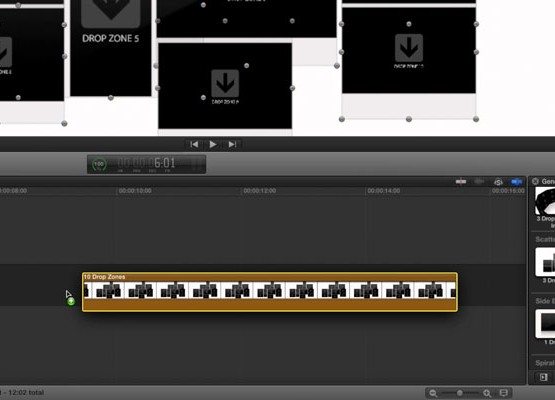
Task: Select the Scatter generator thumbnail
Action: click(x=545, y=262)
